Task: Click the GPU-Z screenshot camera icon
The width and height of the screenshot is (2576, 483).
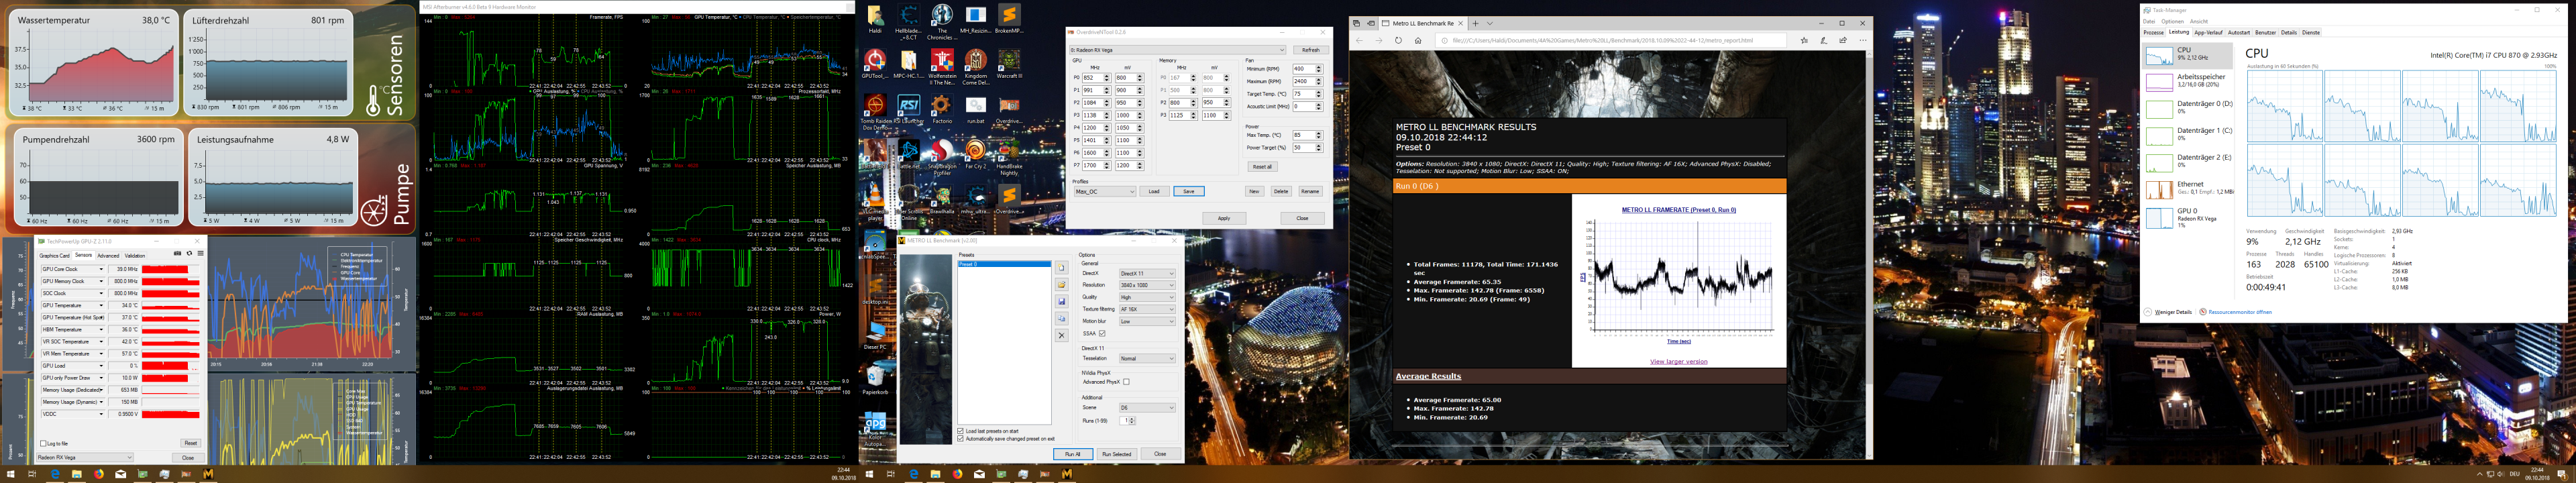Action: coord(178,254)
